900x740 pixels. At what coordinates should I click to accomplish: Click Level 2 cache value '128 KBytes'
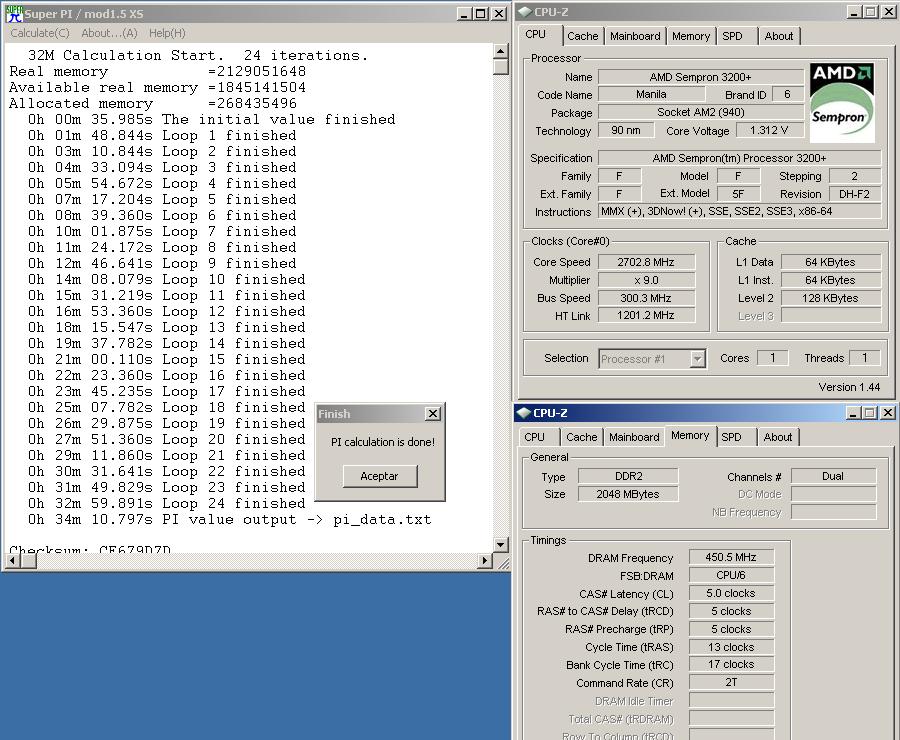coord(831,298)
